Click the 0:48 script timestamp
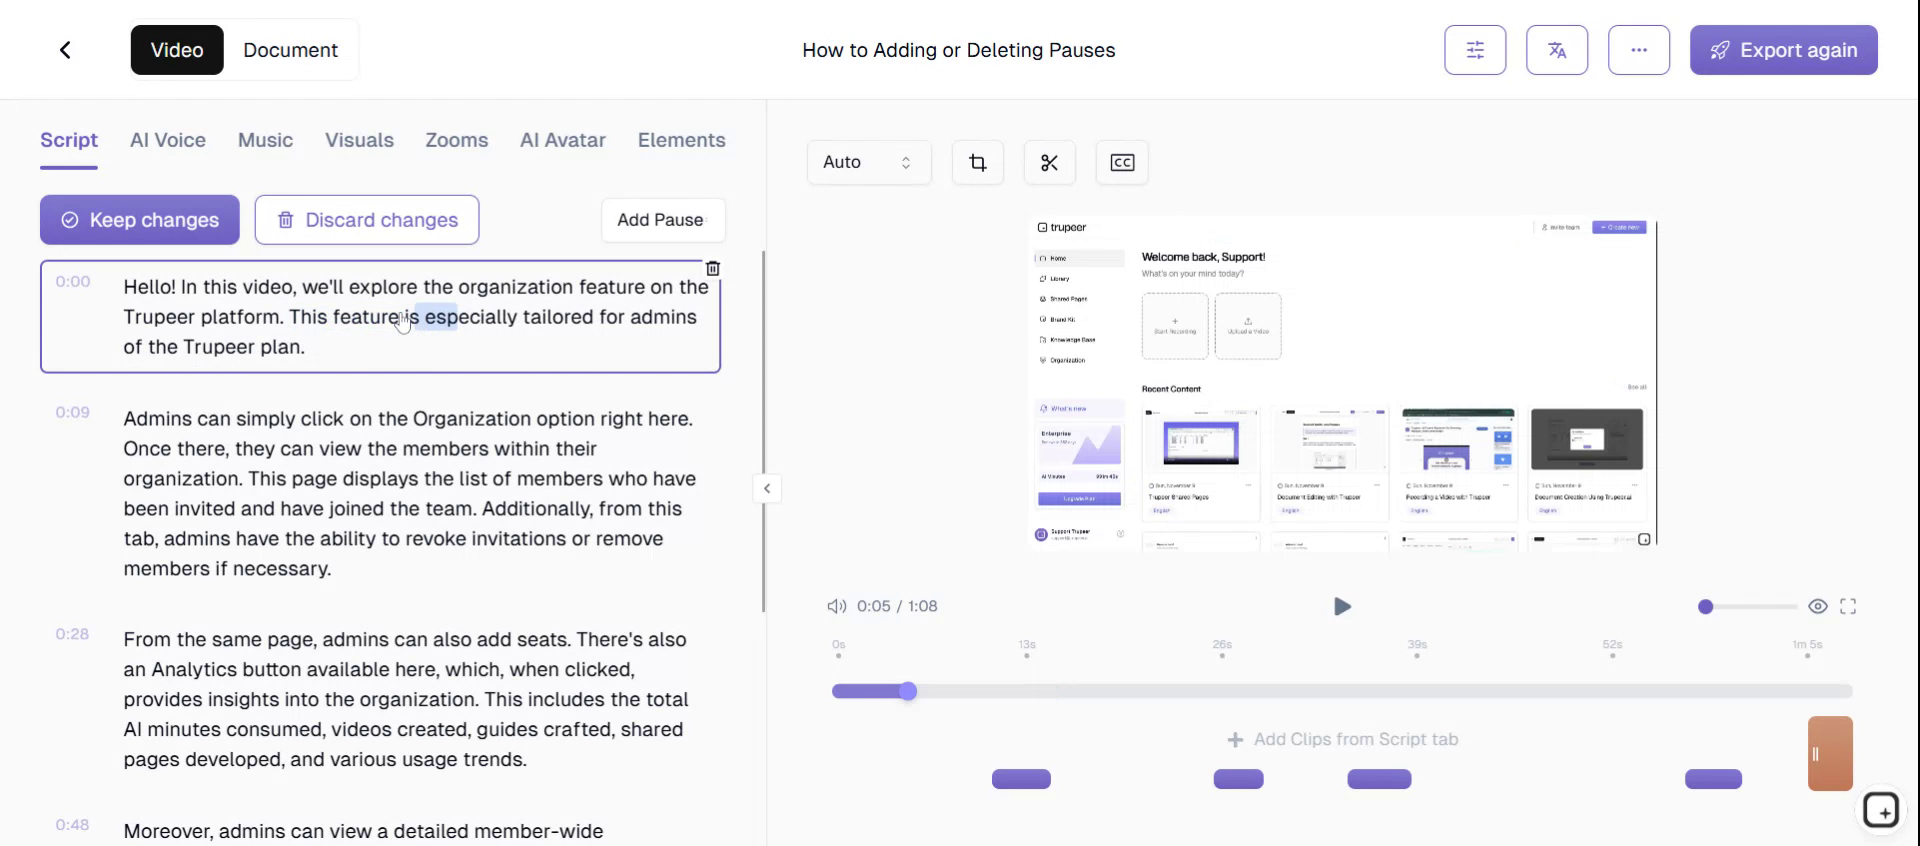 (73, 825)
